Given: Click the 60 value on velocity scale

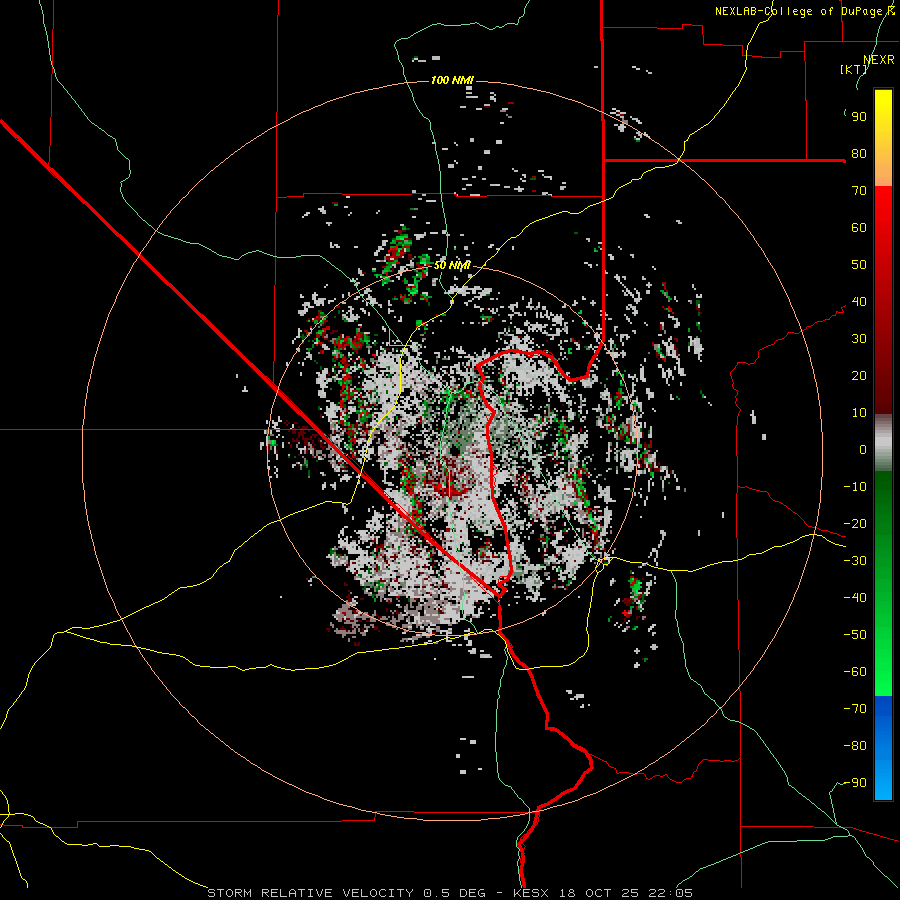Looking at the screenshot, I should [859, 228].
